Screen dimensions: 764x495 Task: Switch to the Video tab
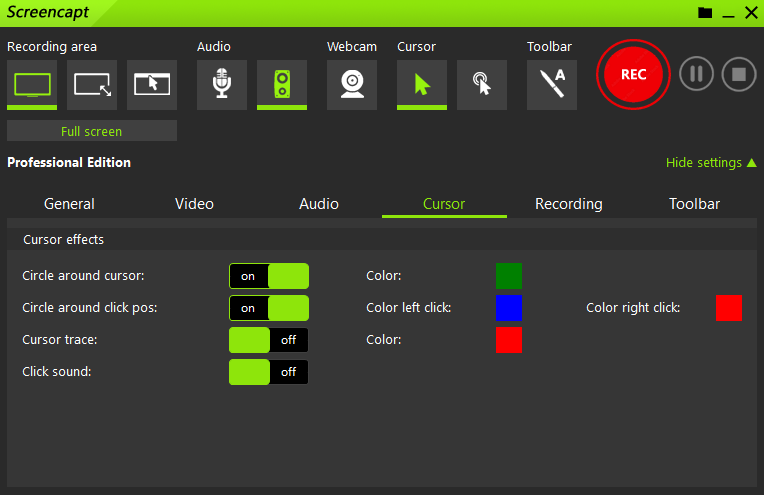[x=194, y=204]
